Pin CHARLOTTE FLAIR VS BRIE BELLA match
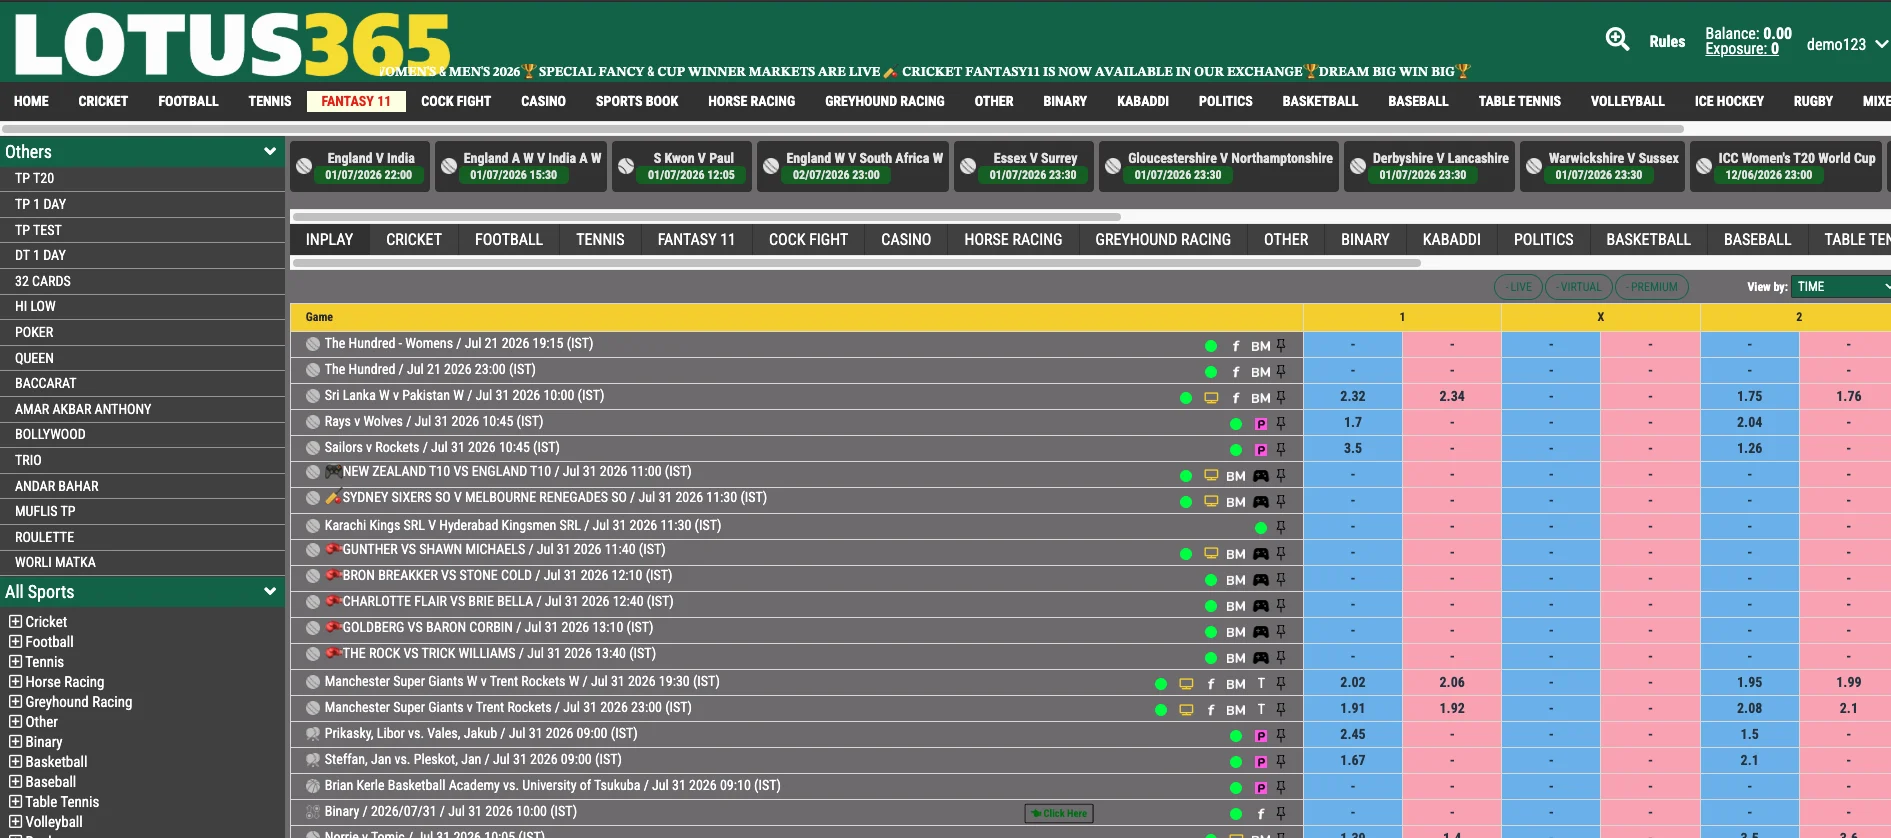 1281,605
